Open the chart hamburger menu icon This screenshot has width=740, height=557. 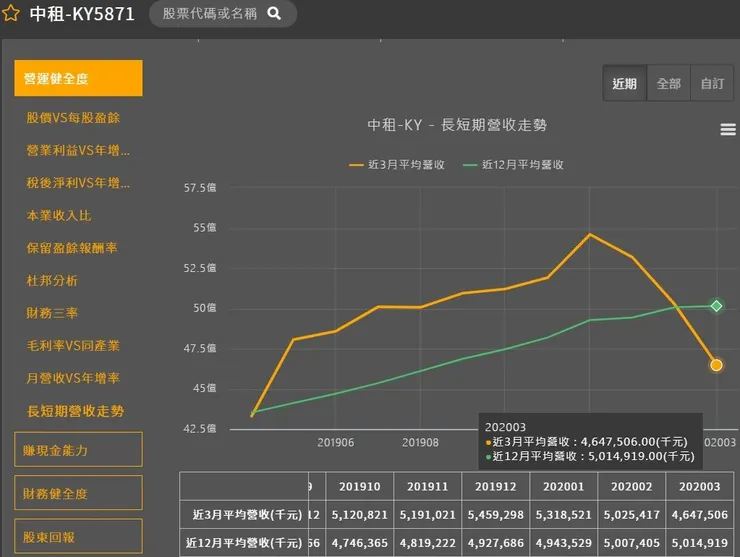pyautogui.click(x=728, y=129)
